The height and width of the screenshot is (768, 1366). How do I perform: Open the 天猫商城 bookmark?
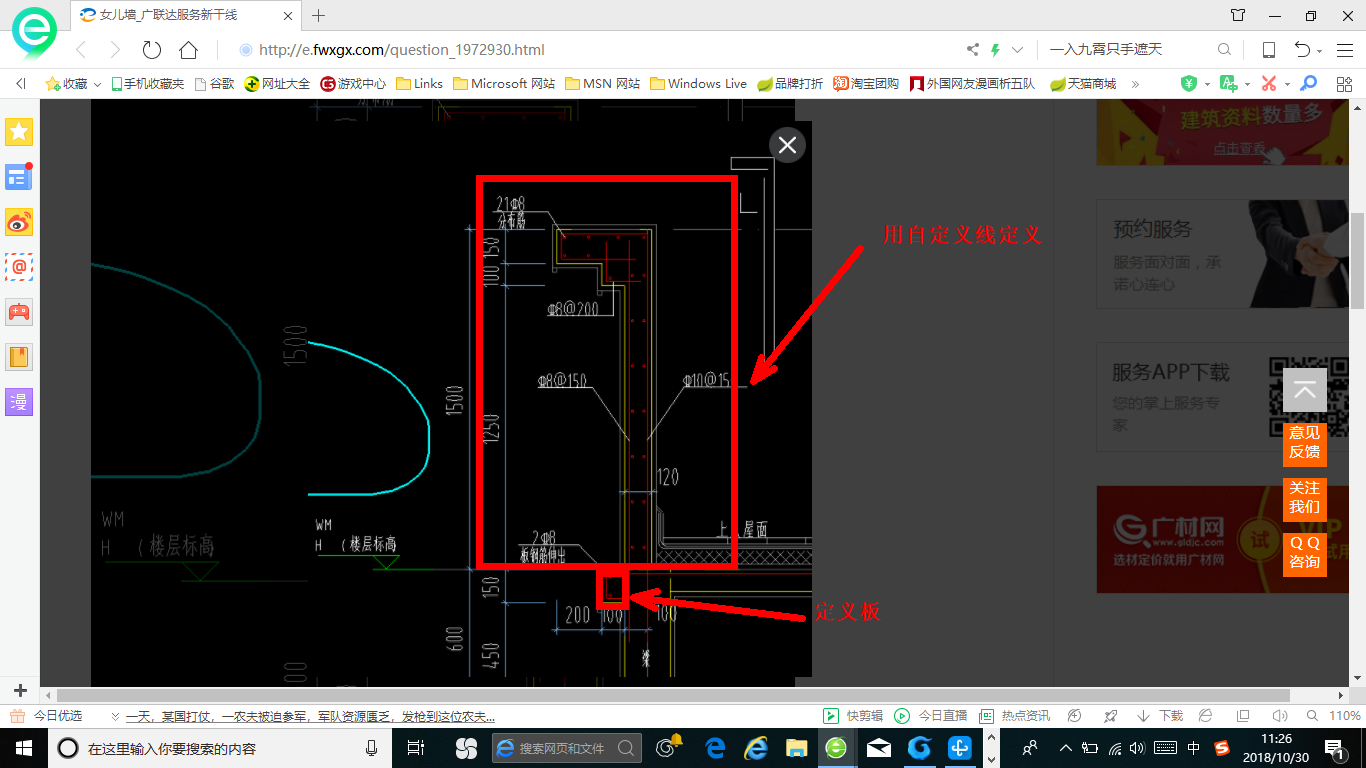click(x=1082, y=84)
